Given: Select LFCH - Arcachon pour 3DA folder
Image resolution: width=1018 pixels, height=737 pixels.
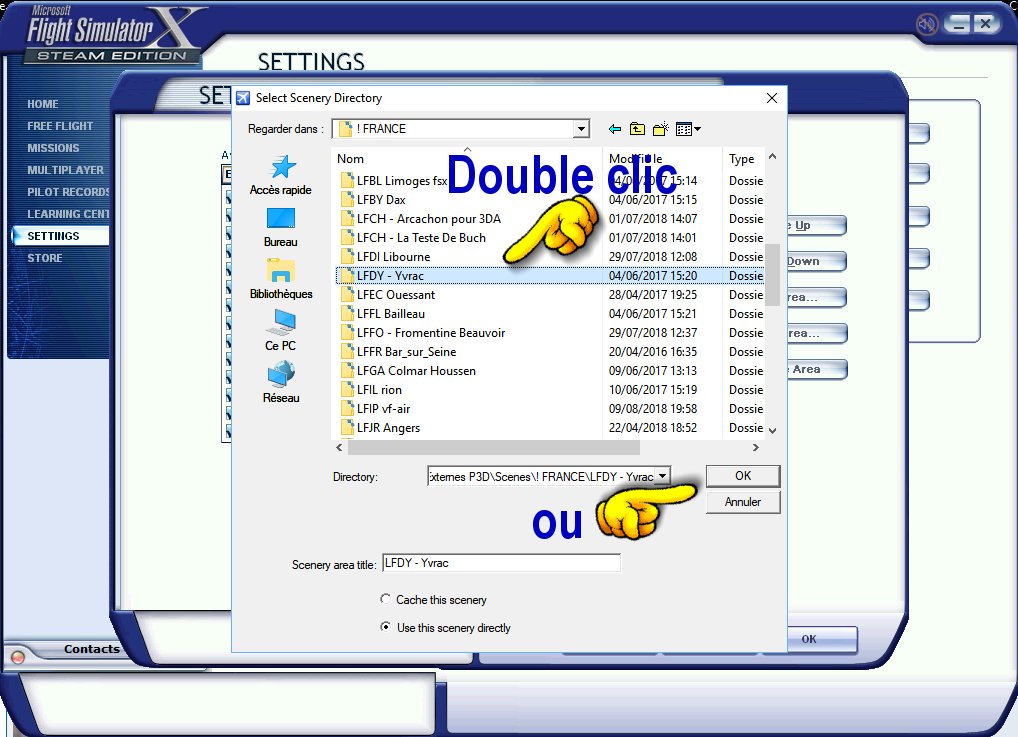Looking at the screenshot, I should coord(428,219).
